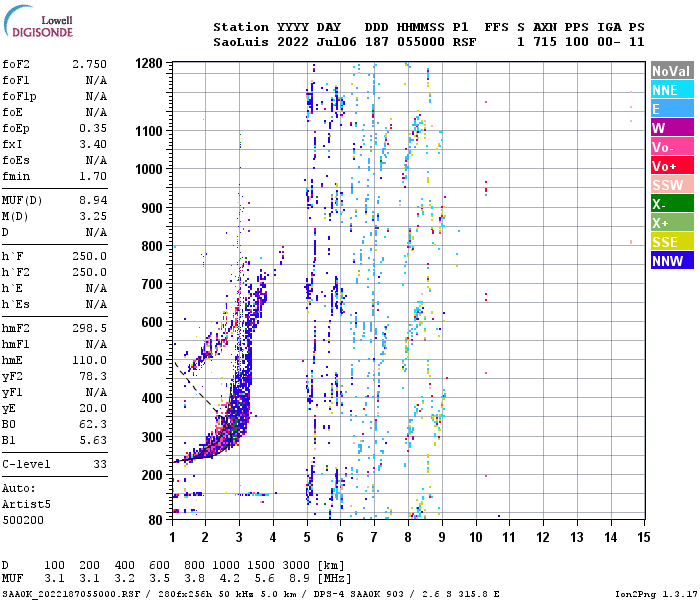Click the foF1 N/A value
The image size is (700, 600).
pos(96,80)
